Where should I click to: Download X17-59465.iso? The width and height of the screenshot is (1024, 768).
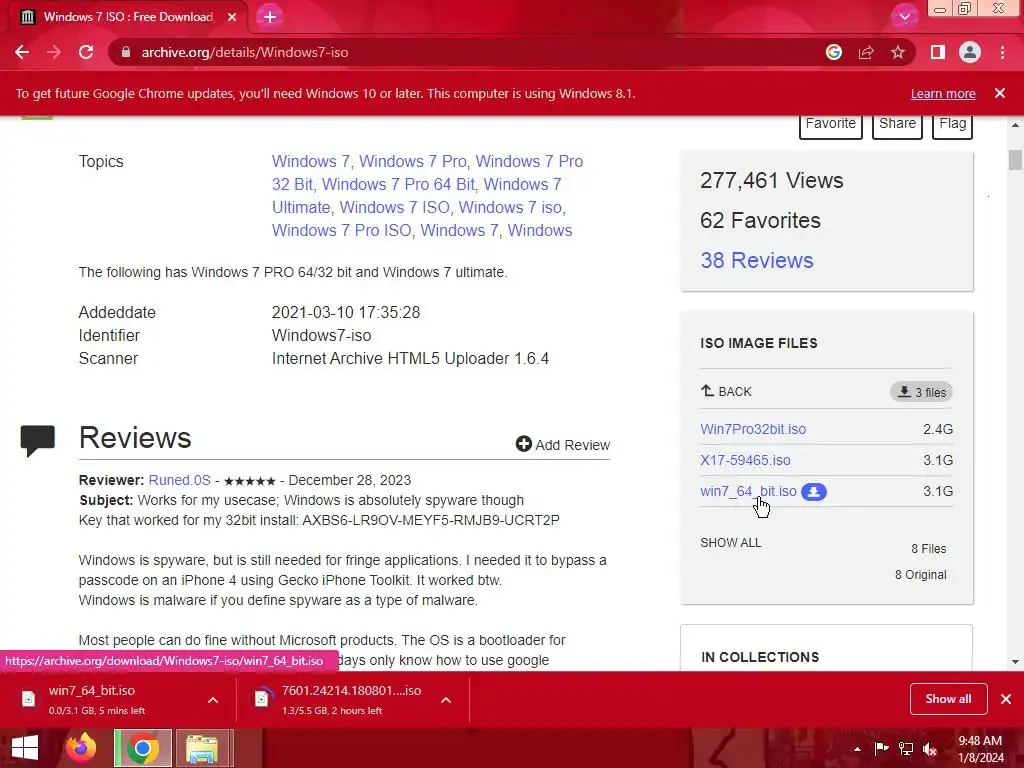(745, 460)
